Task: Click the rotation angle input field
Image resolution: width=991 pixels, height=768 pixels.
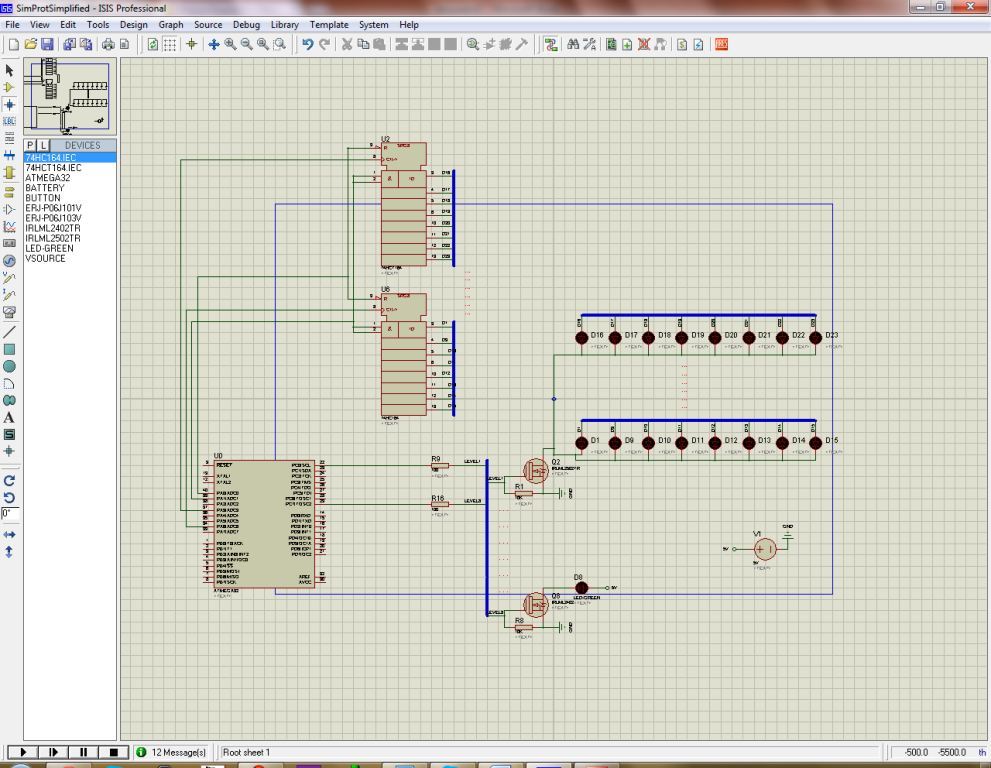Action: (x=8, y=513)
